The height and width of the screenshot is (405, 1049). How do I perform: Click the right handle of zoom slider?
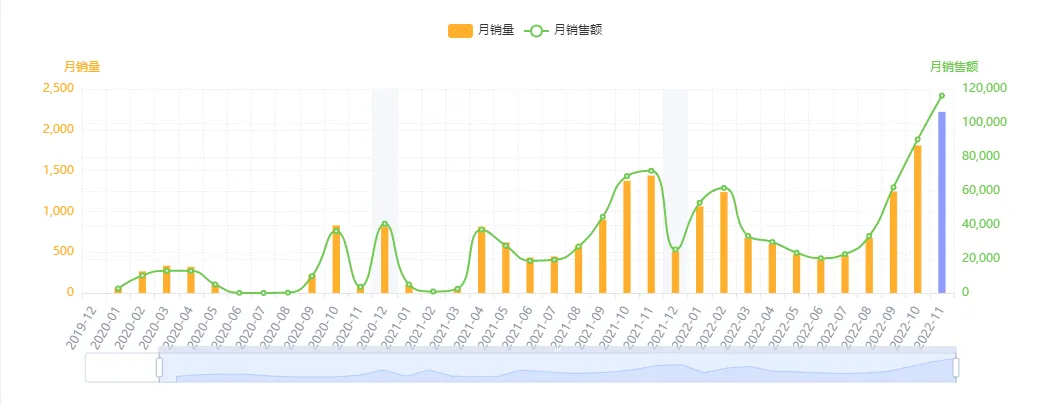956,367
